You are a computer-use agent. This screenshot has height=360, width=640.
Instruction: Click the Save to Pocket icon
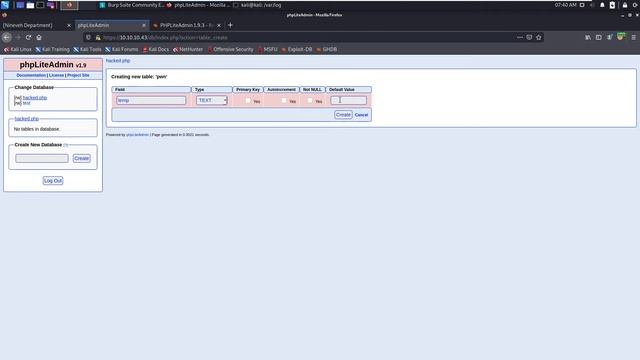click(529, 38)
